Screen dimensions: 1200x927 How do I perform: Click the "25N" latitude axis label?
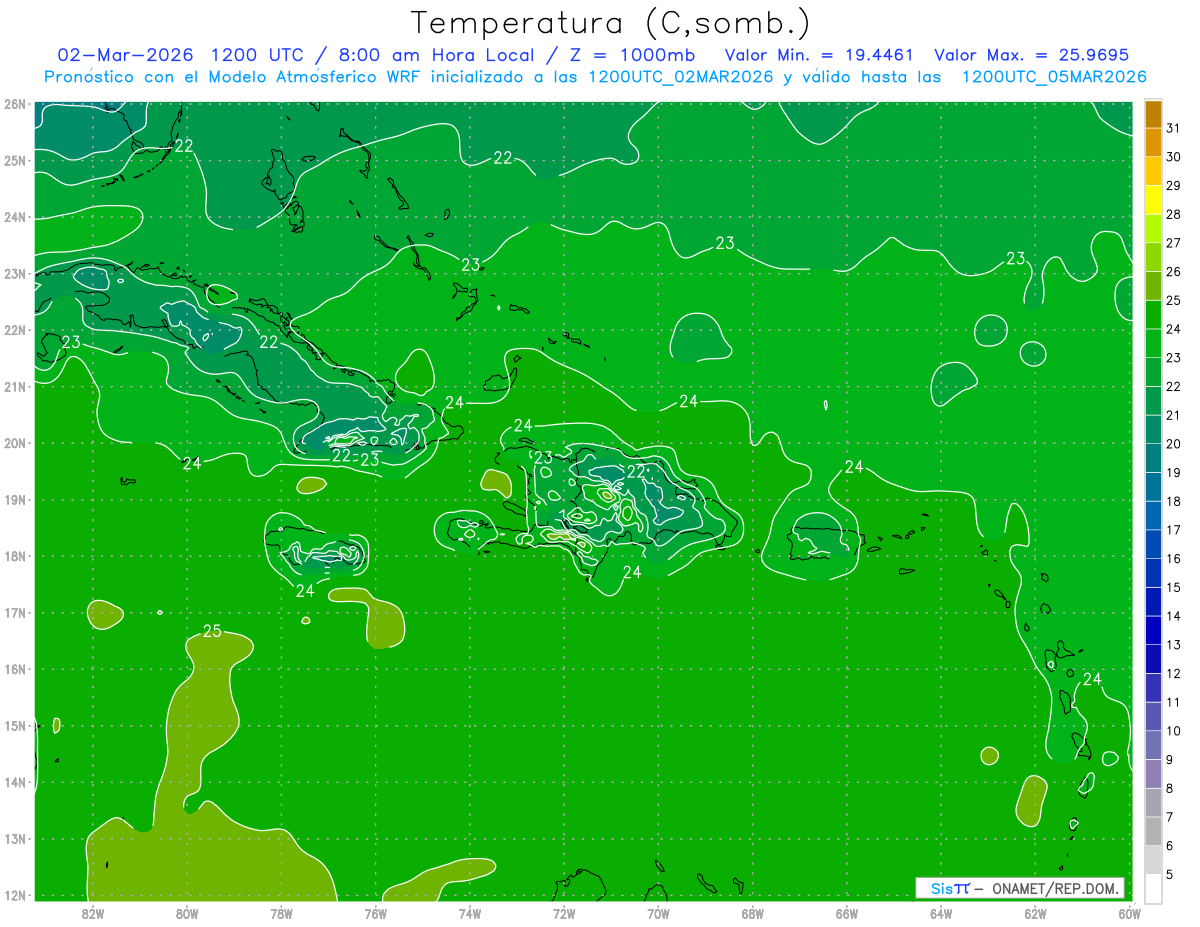click(x=15, y=161)
